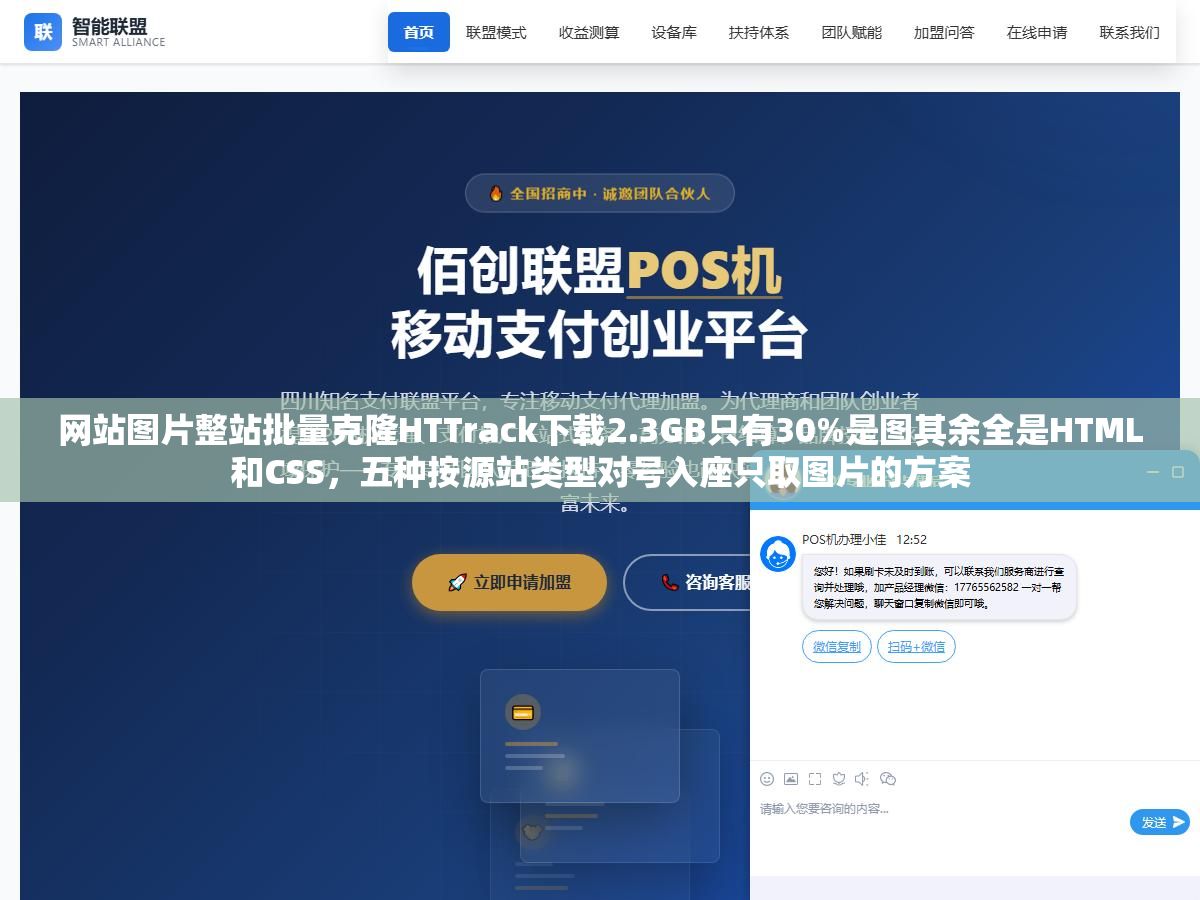Click the 微信复制 button in chat

(x=837, y=647)
